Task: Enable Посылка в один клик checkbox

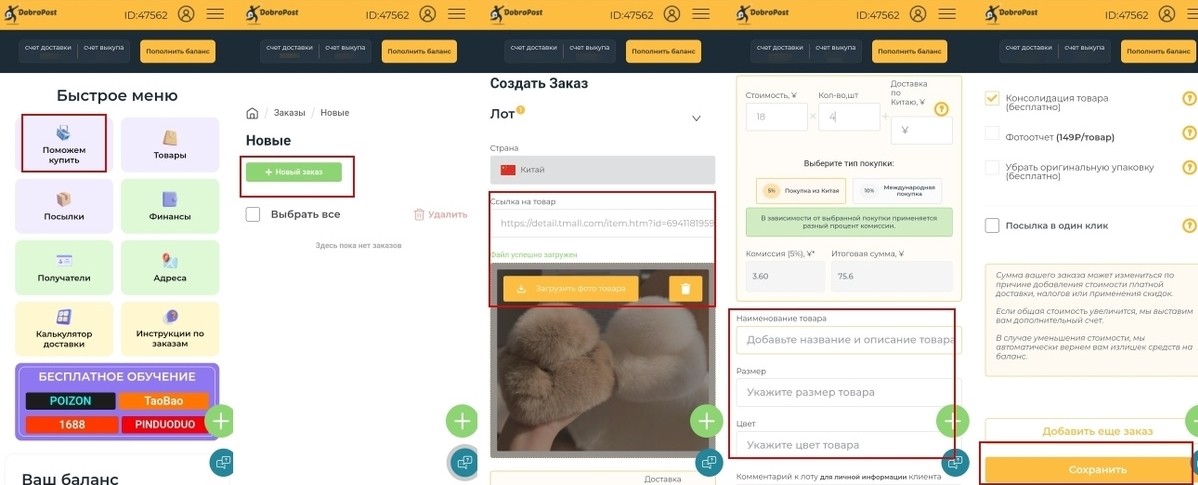Action: (x=992, y=225)
